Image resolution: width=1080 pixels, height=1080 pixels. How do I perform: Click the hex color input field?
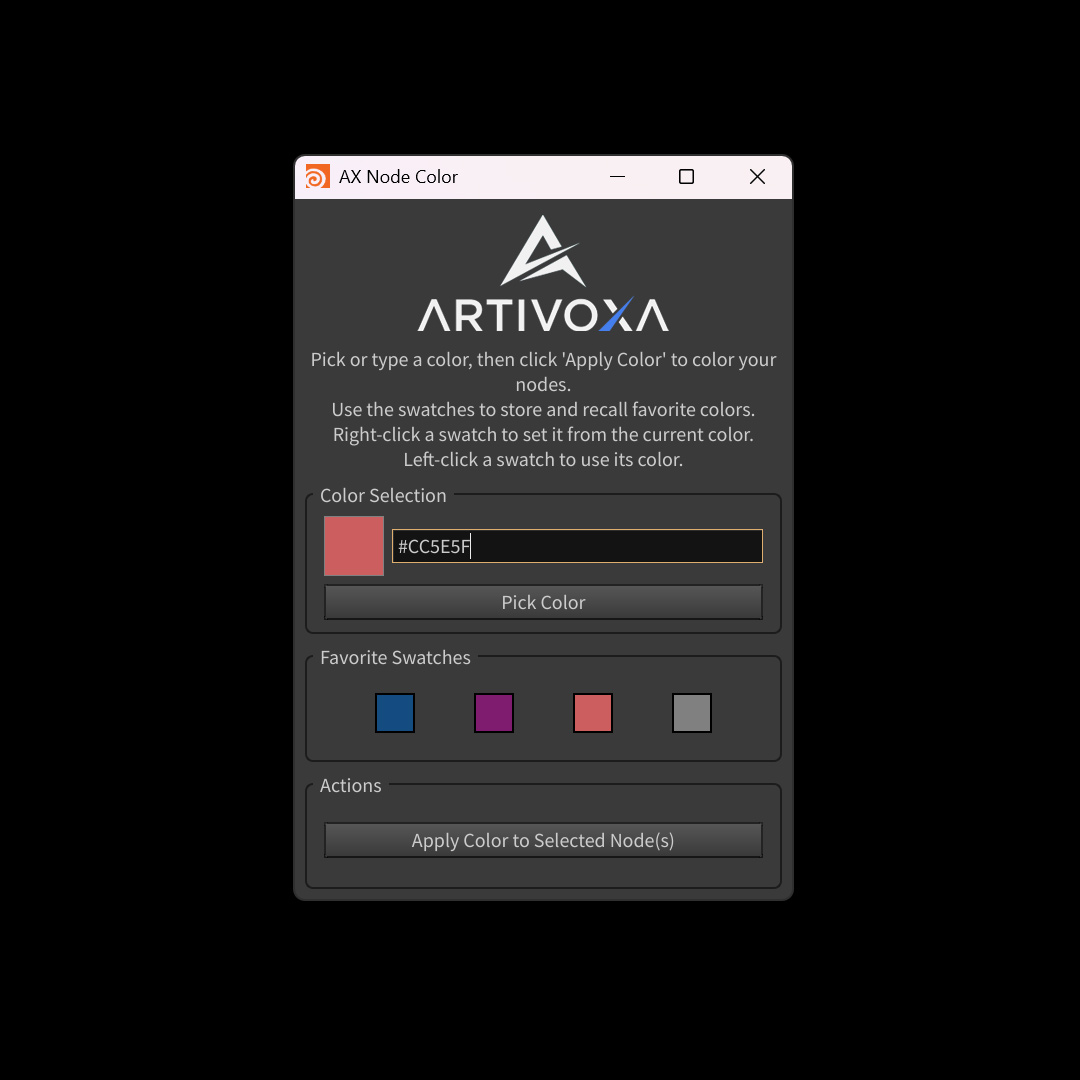pos(577,546)
